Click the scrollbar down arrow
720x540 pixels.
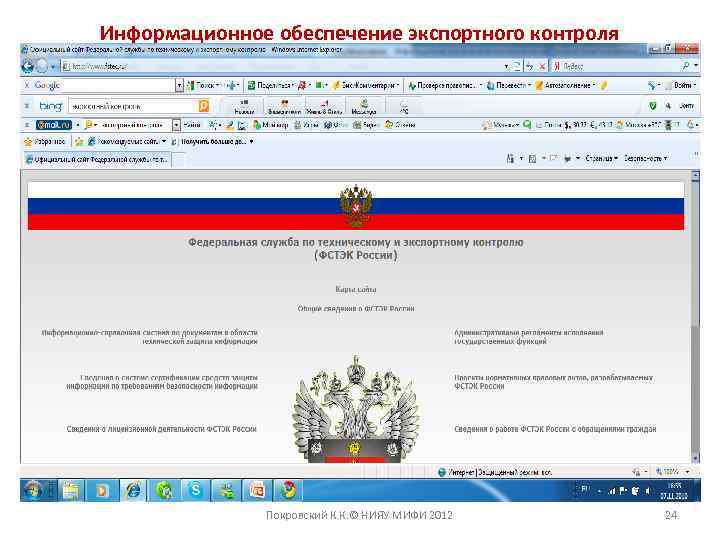pyautogui.click(x=695, y=458)
